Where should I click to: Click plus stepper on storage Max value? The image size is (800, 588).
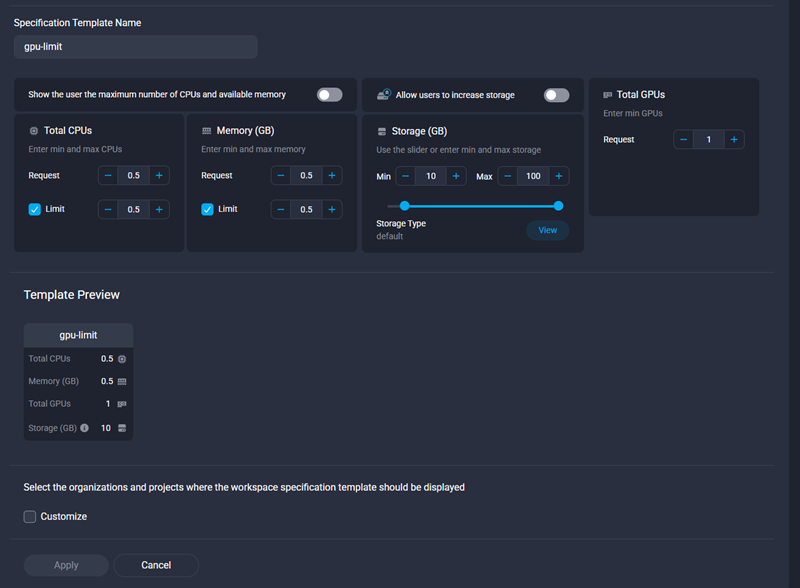click(559, 175)
